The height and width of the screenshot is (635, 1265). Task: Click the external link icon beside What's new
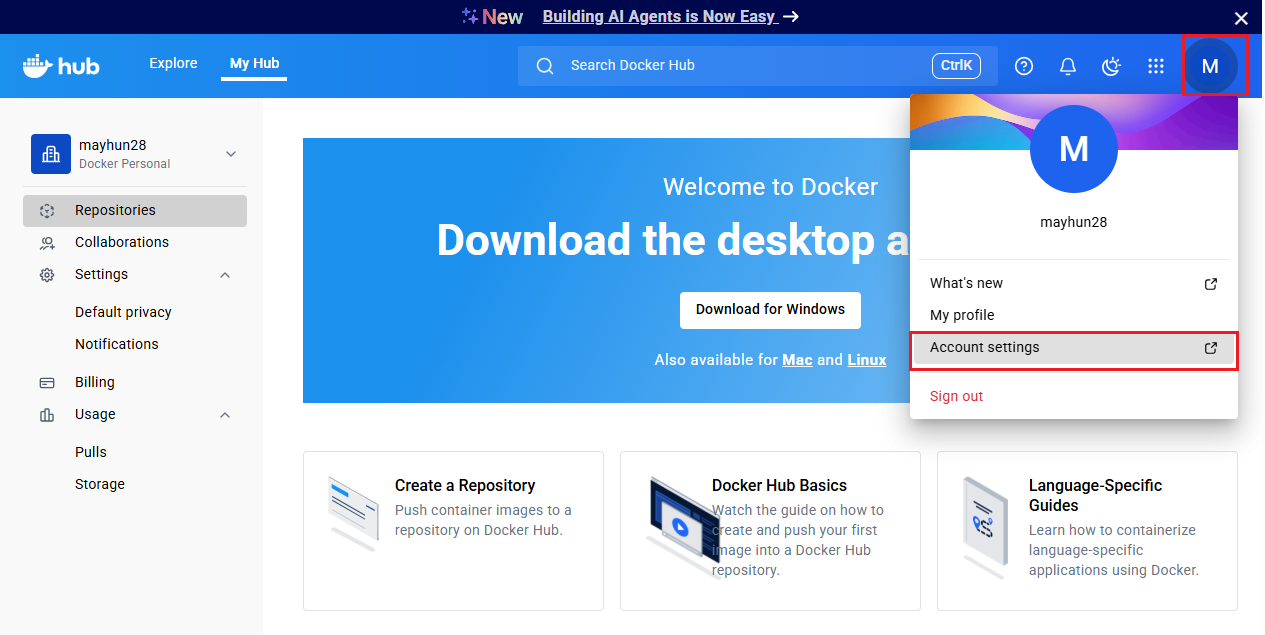[1211, 284]
